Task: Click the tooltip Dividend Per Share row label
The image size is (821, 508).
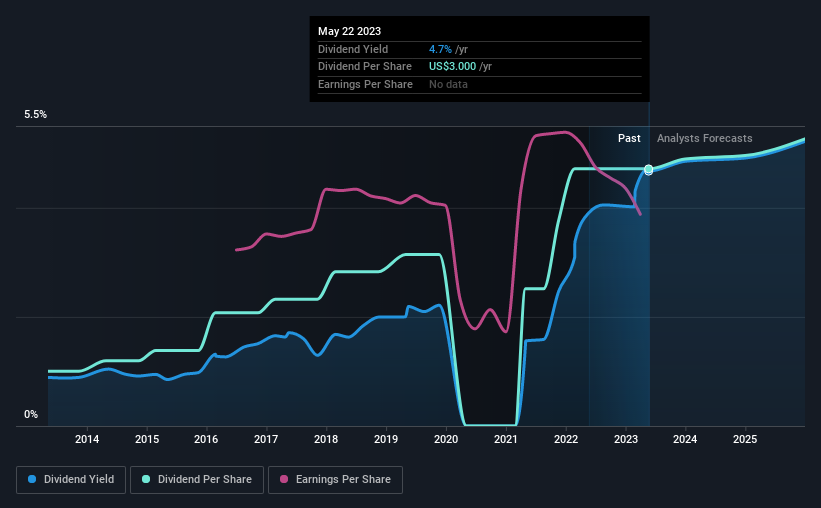Action: pos(365,67)
